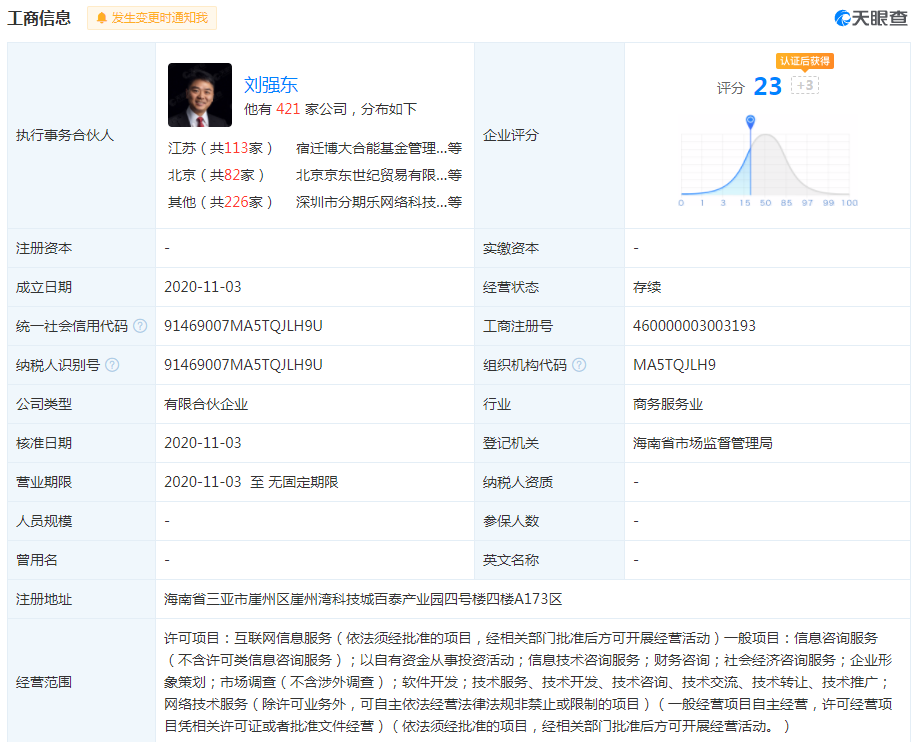The image size is (917, 742).
Task: Click 刘强东 portrait photo
Action: tap(200, 95)
